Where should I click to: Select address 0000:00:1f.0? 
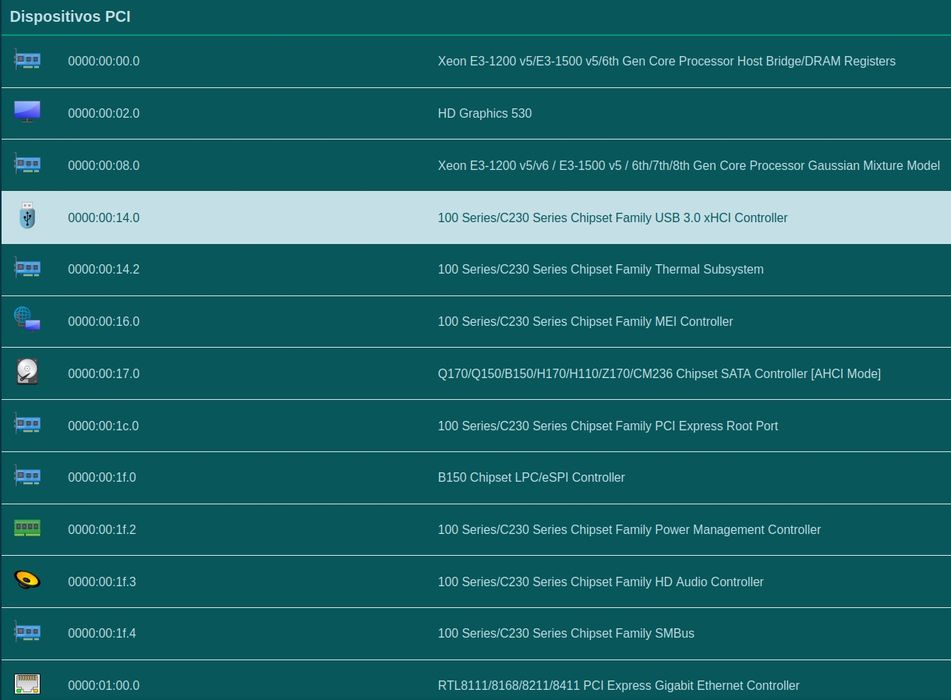coord(102,477)
